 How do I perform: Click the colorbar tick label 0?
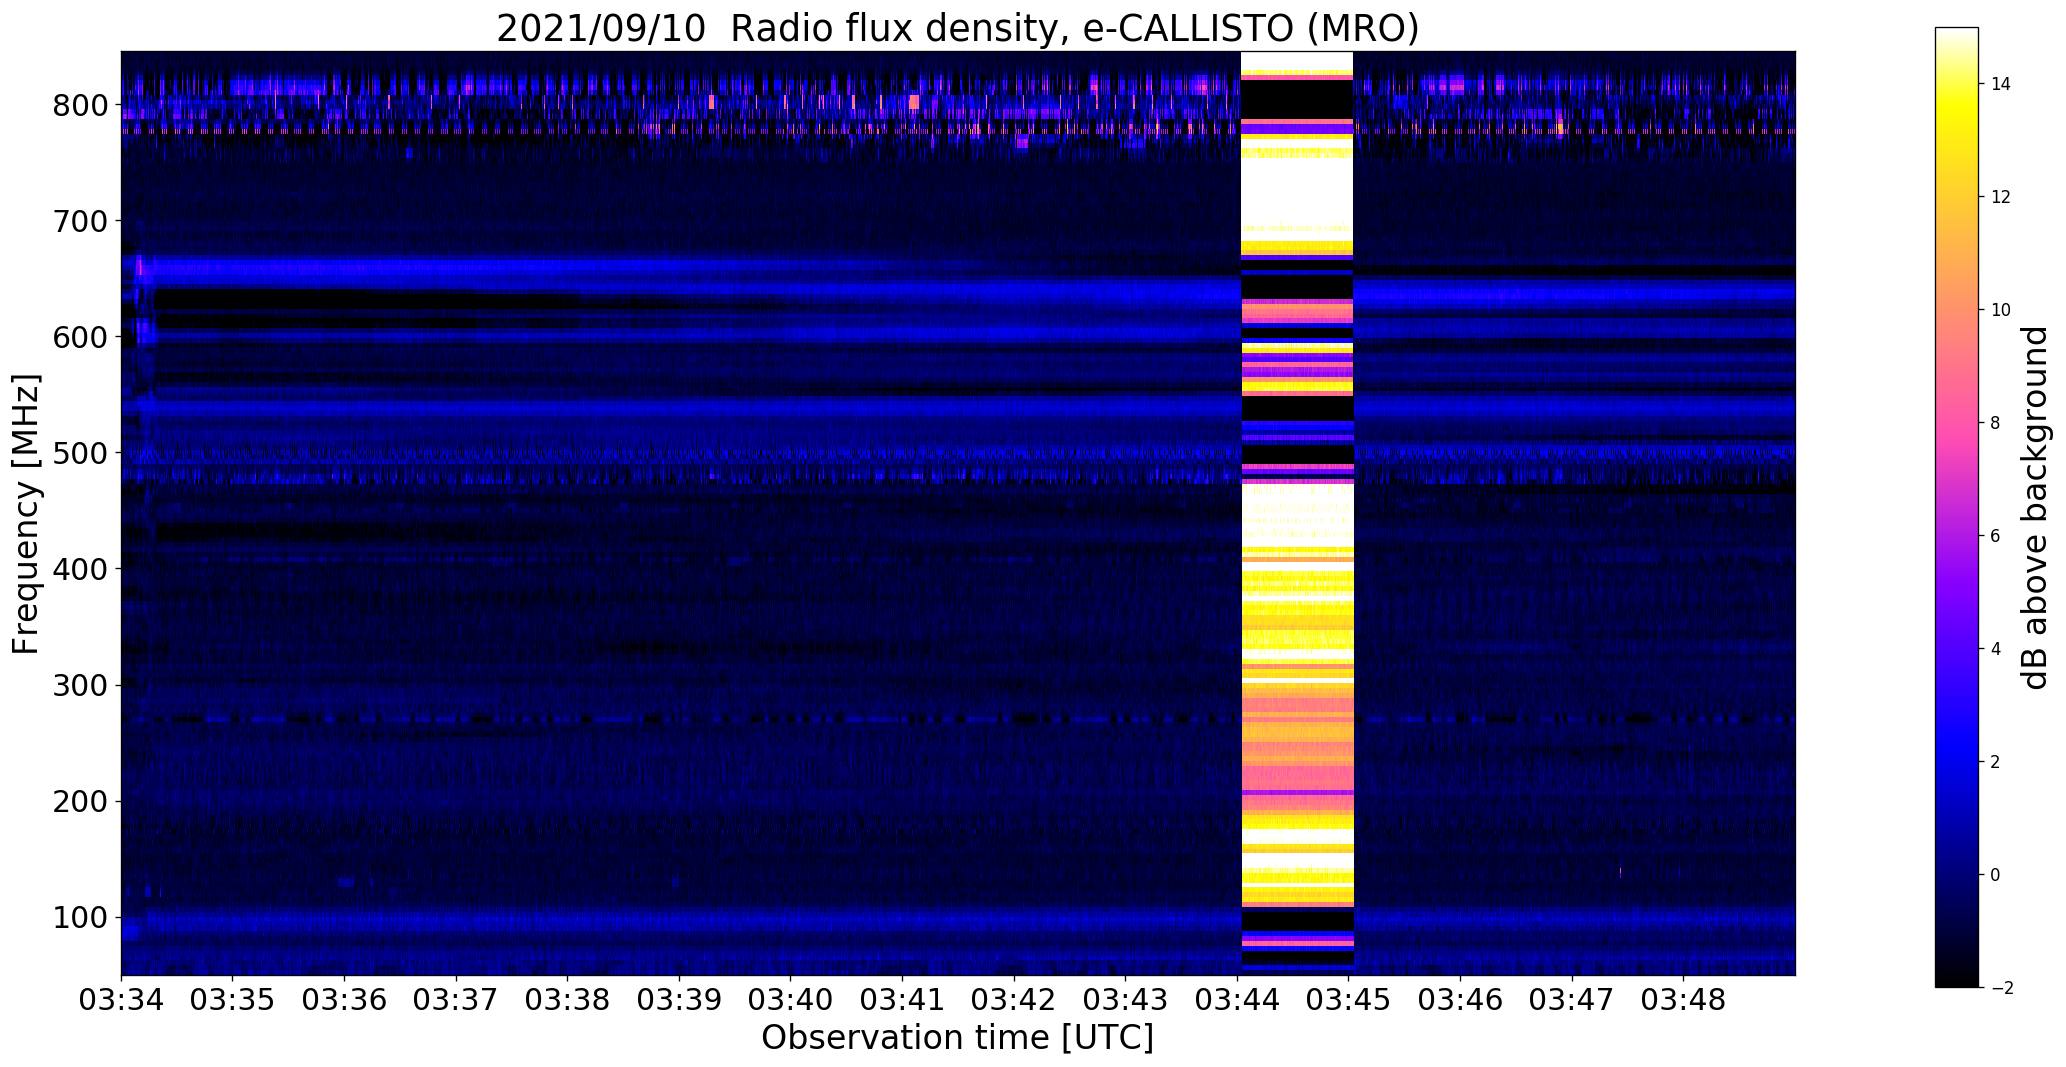(1995, 875)
